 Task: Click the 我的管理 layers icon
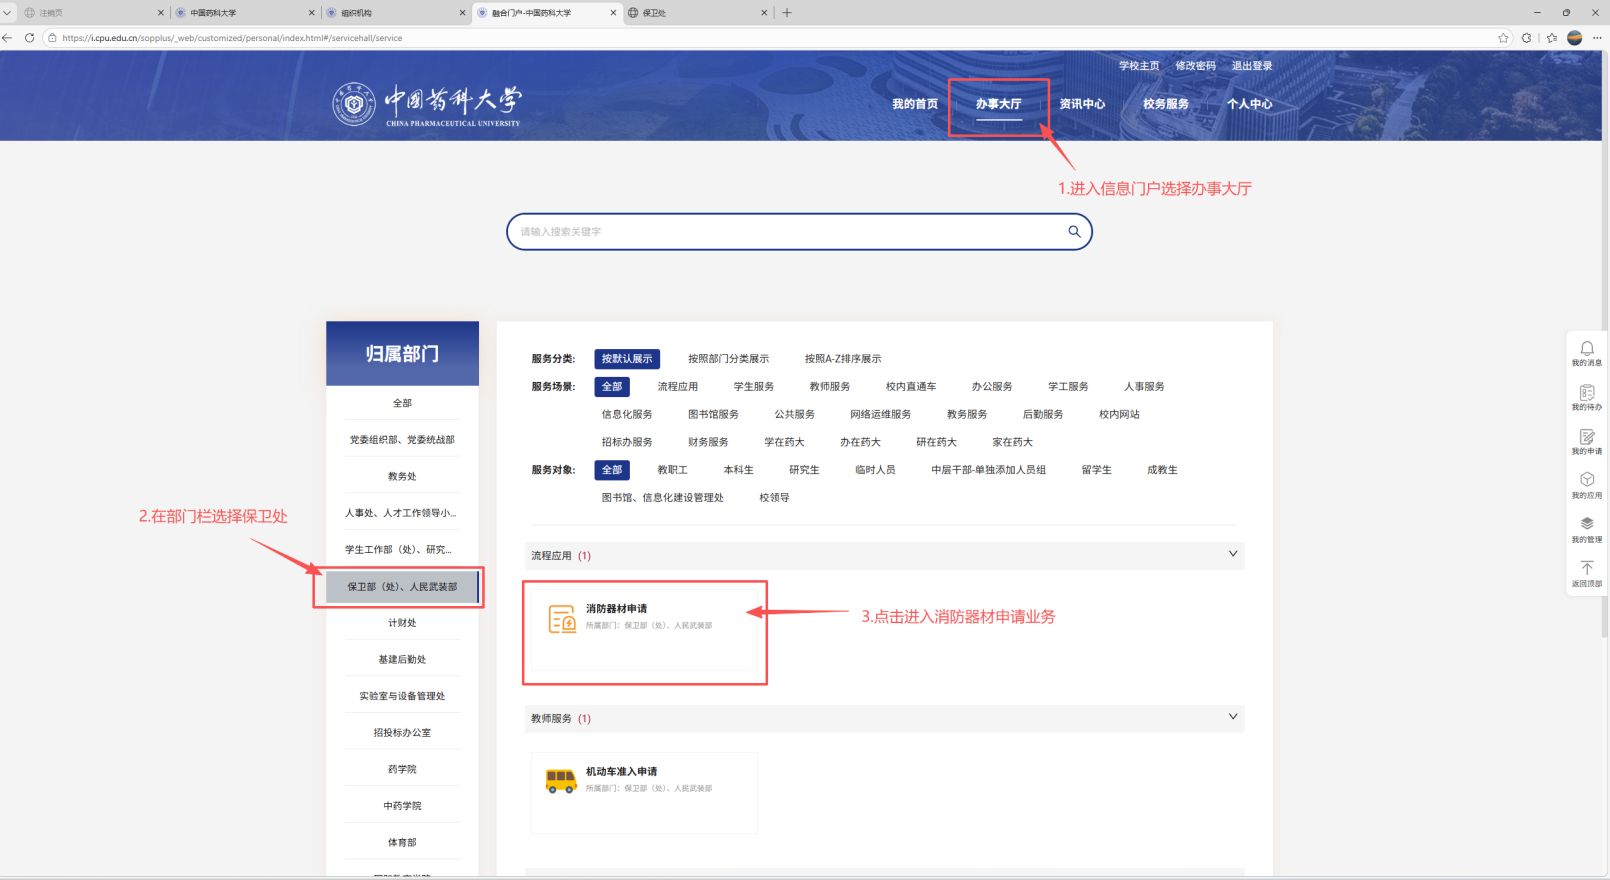coord(1586,524)
